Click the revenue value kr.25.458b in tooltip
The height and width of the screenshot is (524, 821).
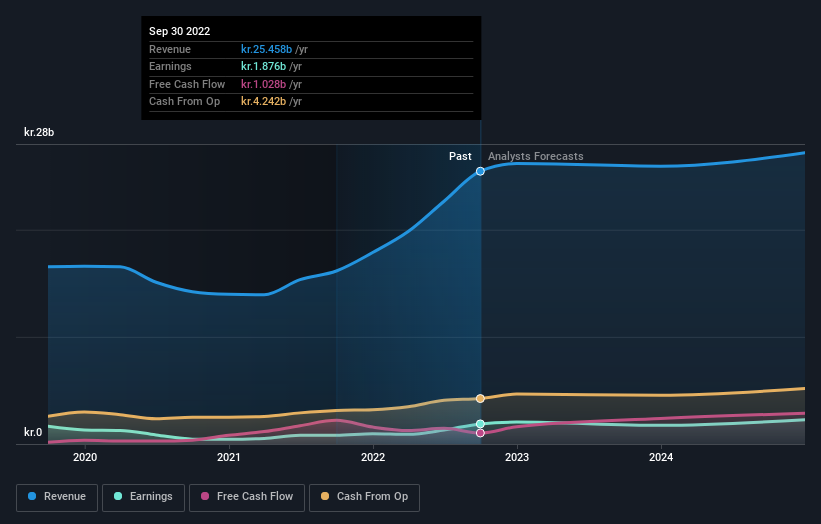[266, 49]
